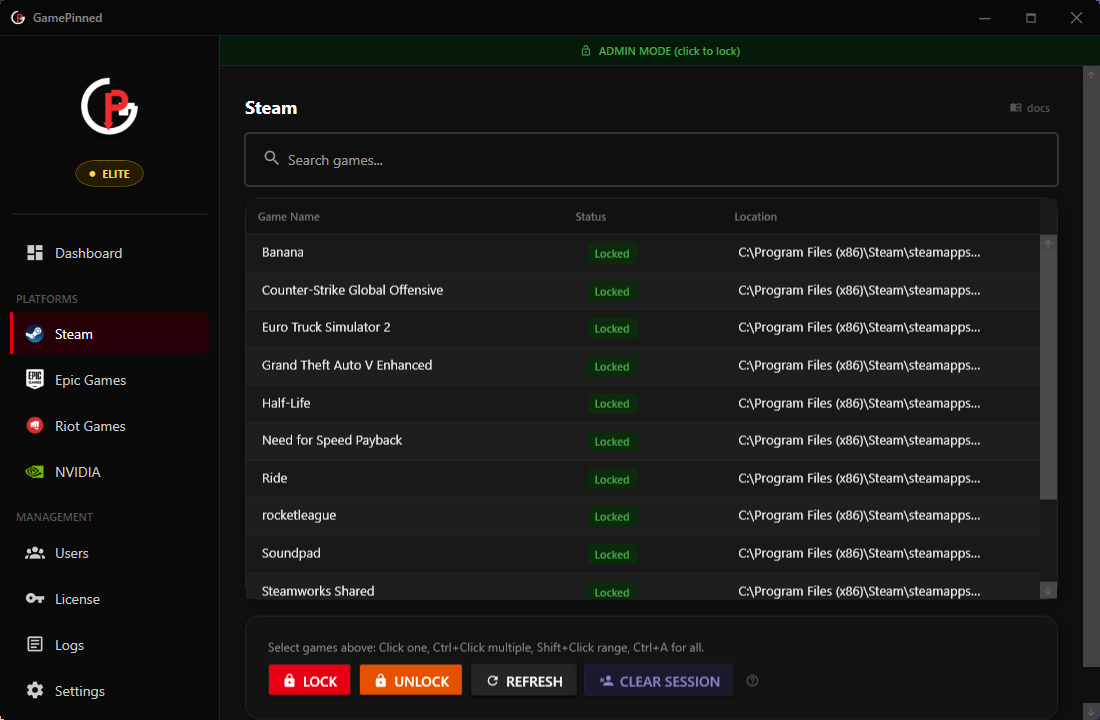Image resolution: width=1100 pixels, height=720 pixels.
Task: Click the orange UNLOCK button
Action: 410,681
